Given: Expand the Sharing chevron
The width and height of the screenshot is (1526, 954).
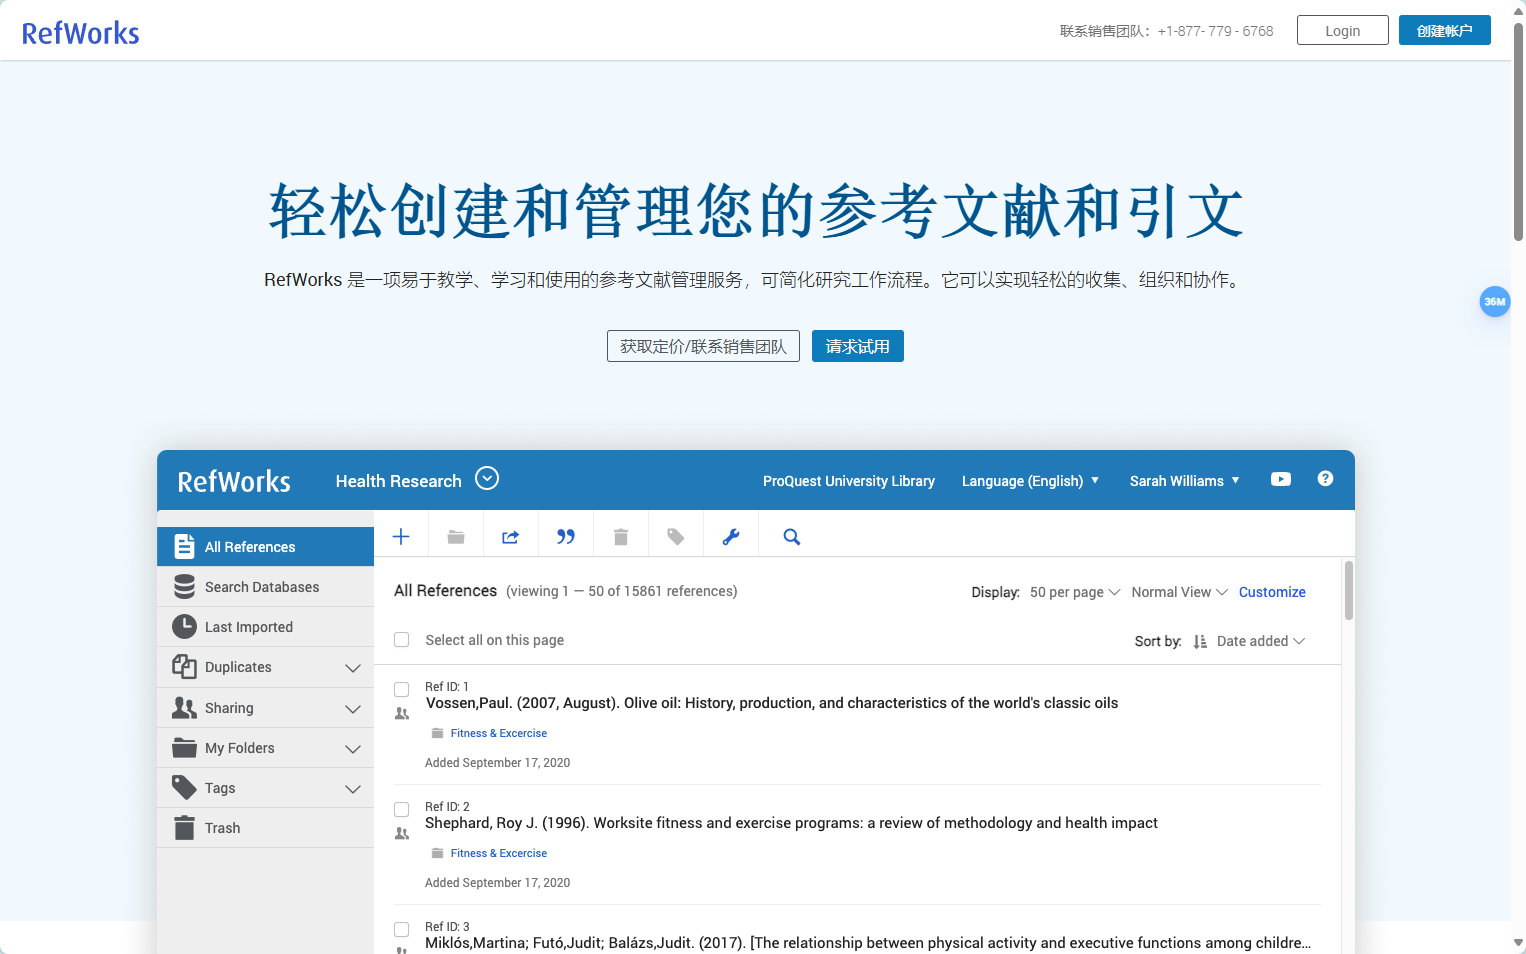Looking at the screenshot, I should [353, 709].
